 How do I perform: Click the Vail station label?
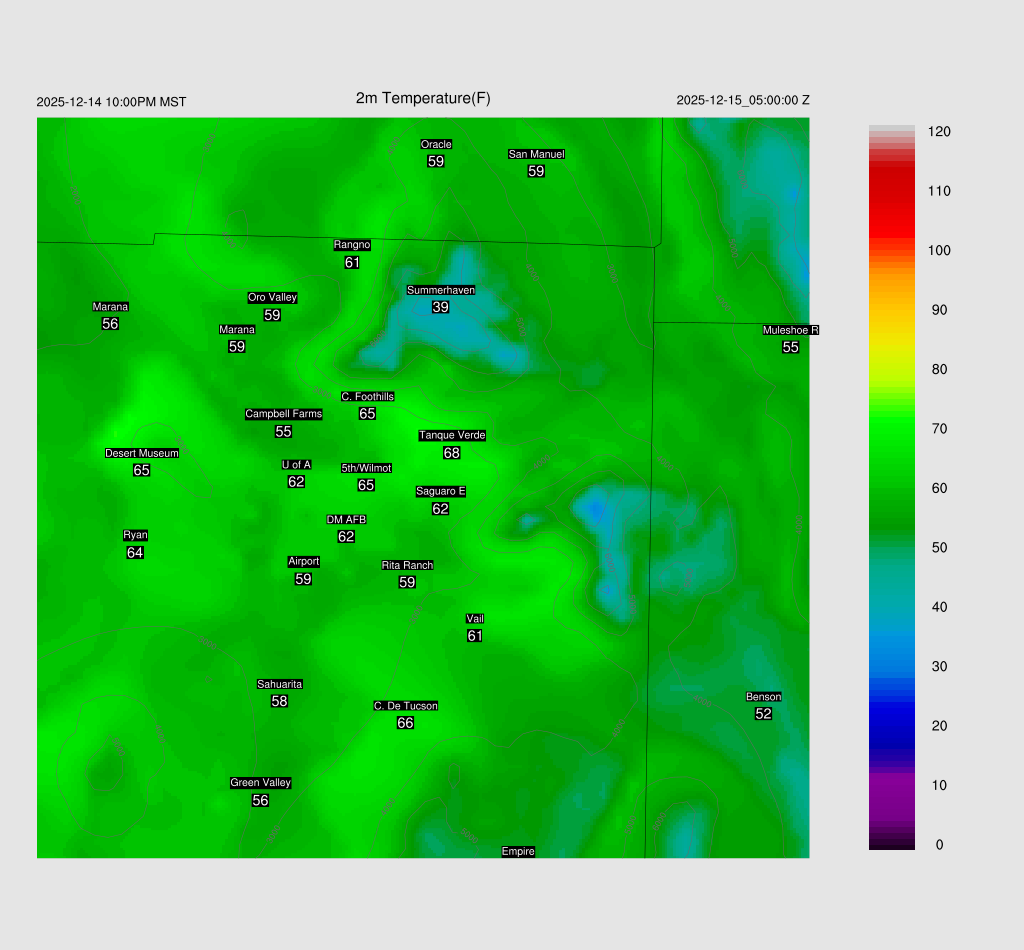pyautogui.click(x=475, y=619)
